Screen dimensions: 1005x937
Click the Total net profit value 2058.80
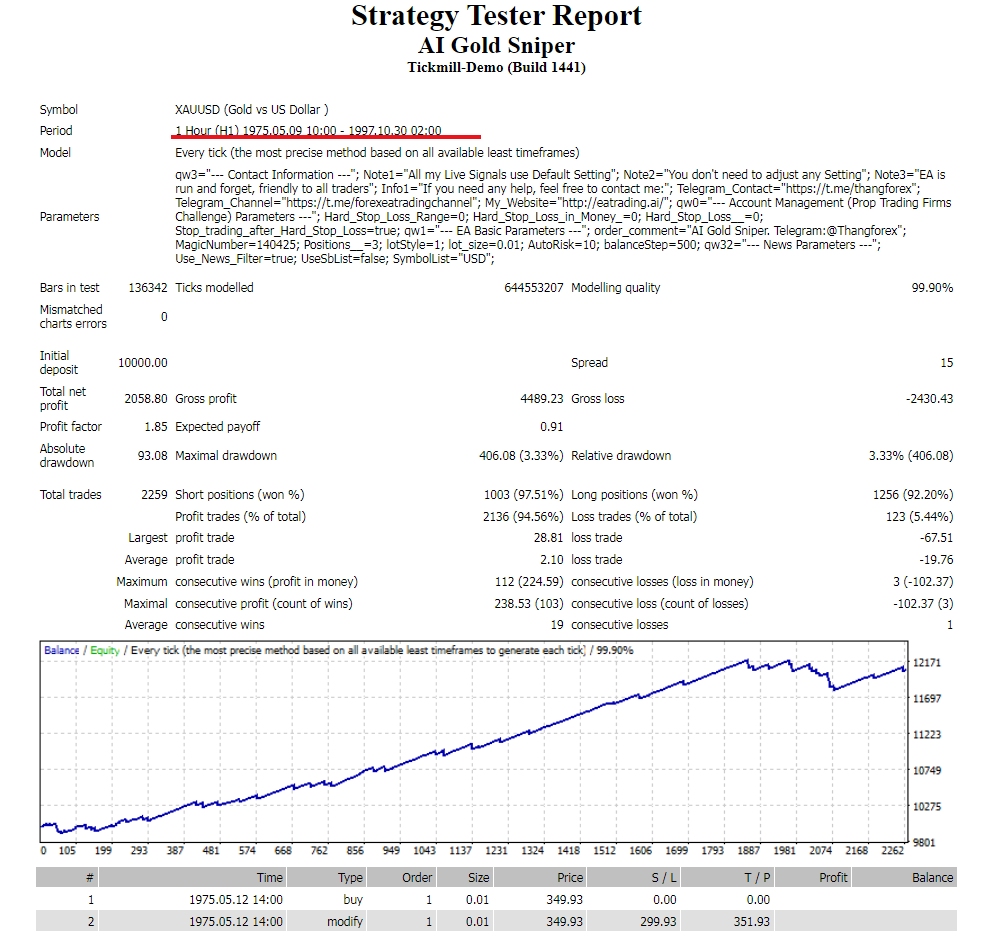click(145, 398)
